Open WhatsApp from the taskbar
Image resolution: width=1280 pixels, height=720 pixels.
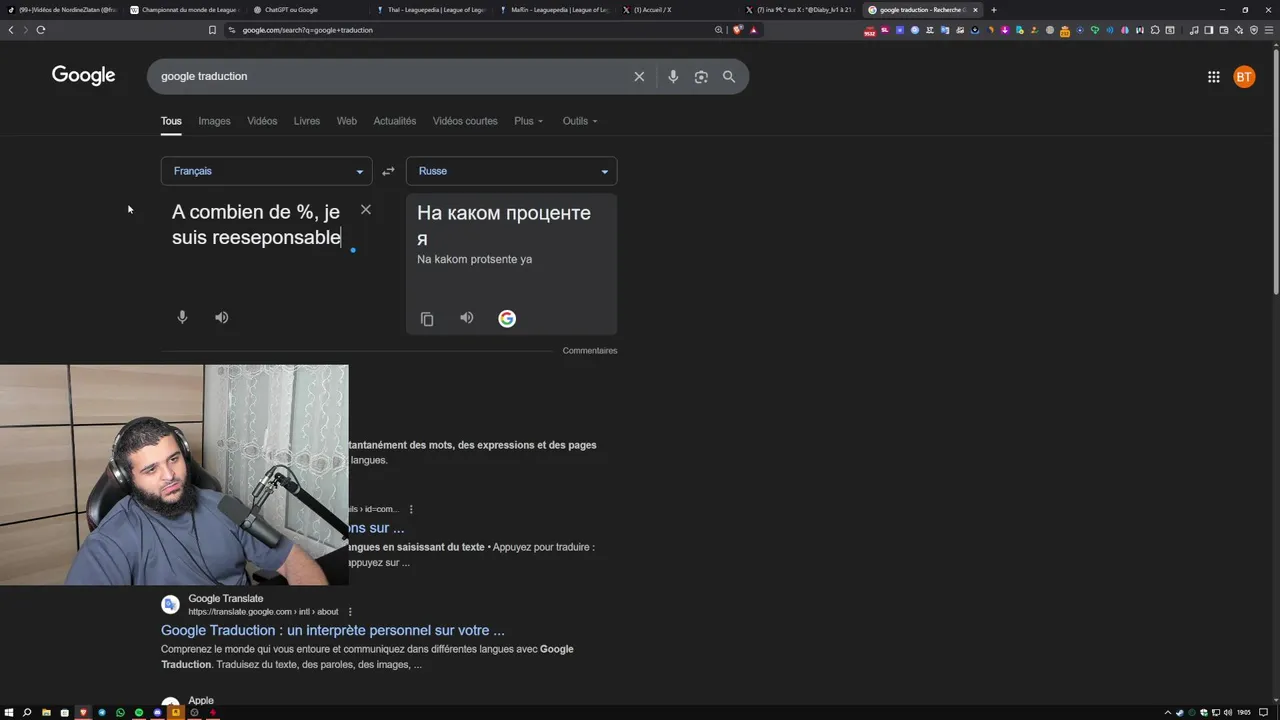click(x=120, y=713)
